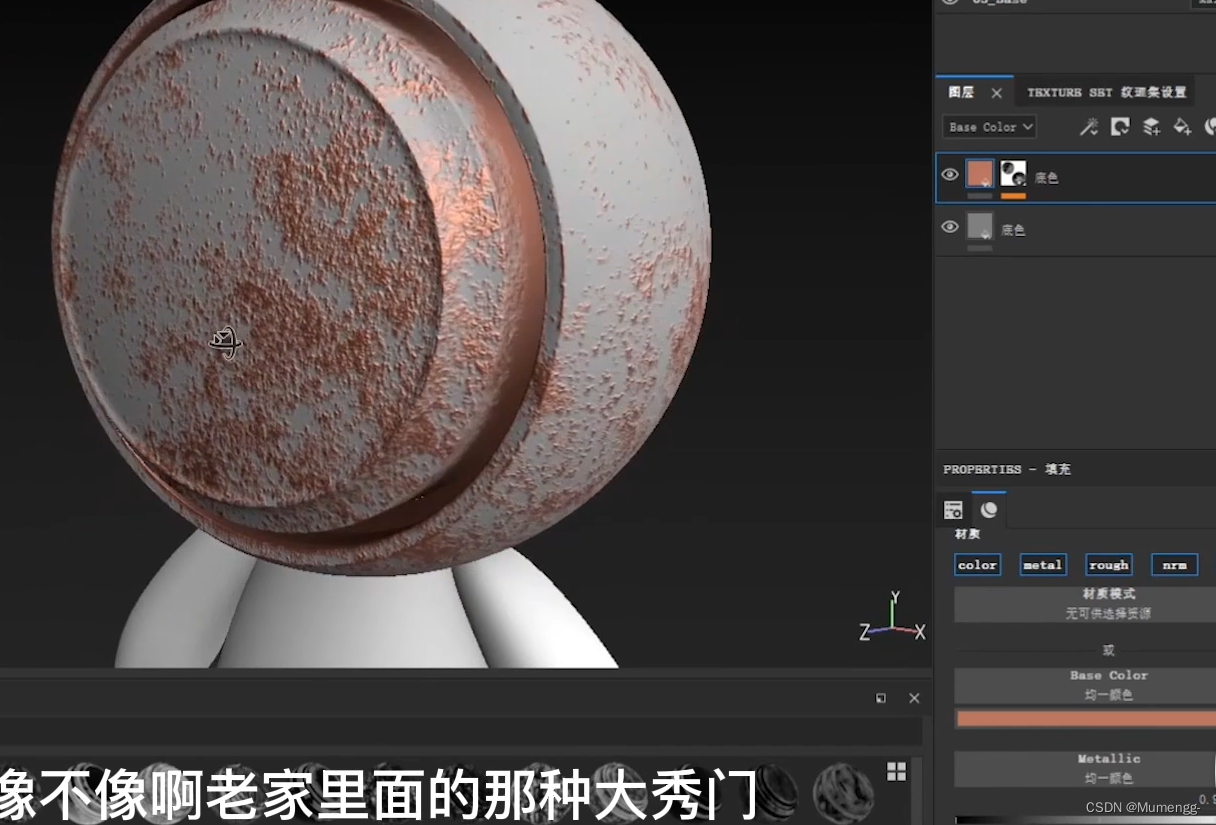The image size is (1216, 825).
Task: Open the properties settings tab icon
Action: point(953,510)
